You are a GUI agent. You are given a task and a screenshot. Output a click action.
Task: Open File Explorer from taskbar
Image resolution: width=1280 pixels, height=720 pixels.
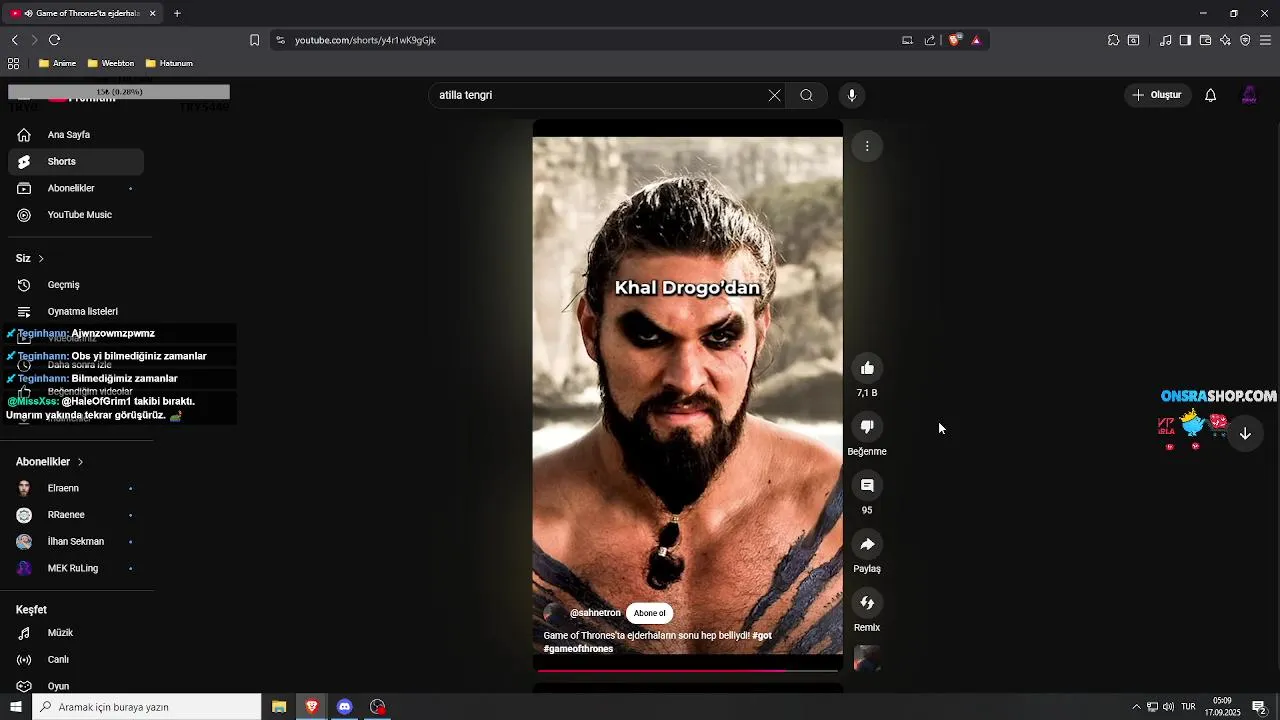coord(279,707)
